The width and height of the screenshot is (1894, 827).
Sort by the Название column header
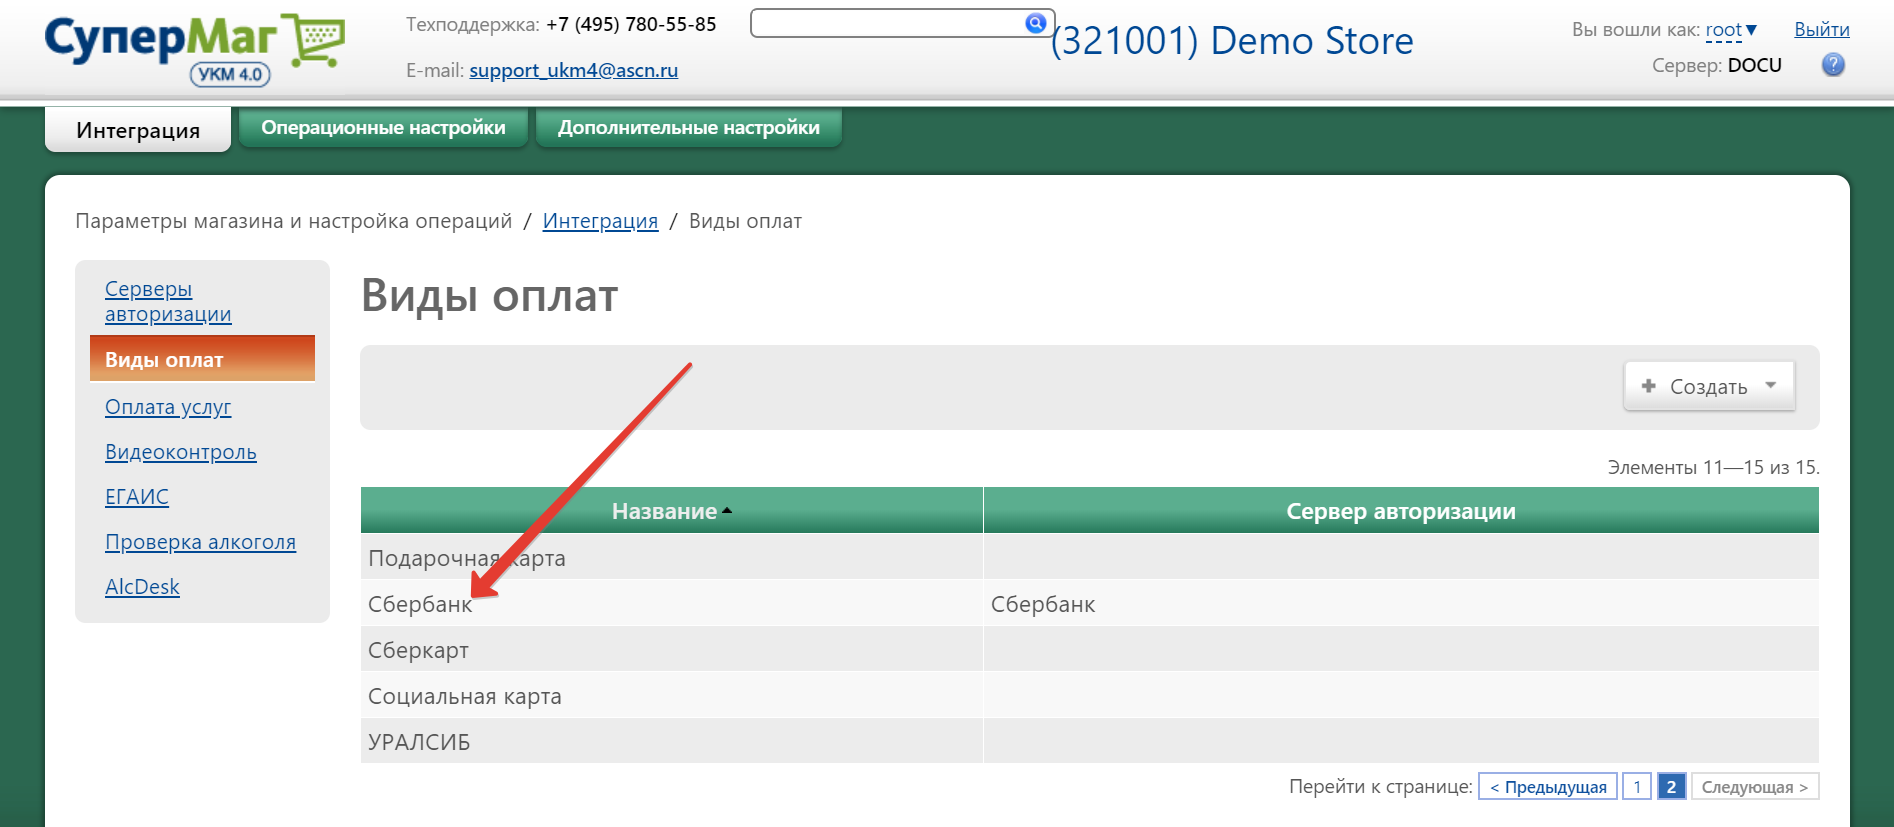tap(672, 511)
